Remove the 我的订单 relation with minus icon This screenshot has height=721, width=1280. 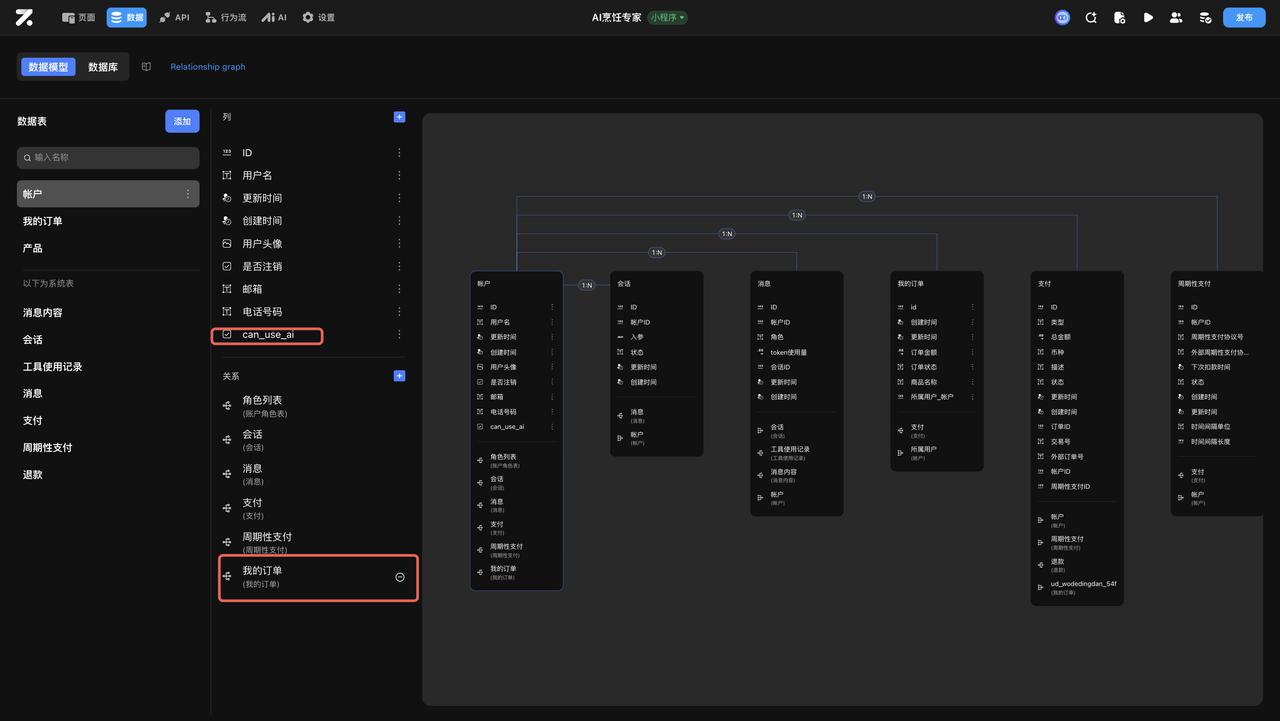400,577
